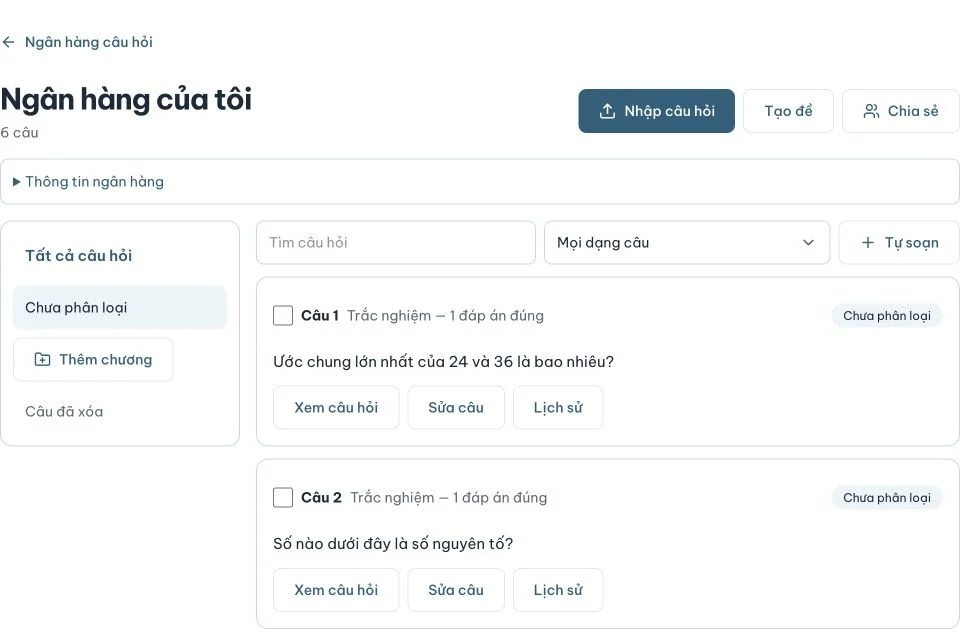Click Sửa câu for Câu 1
Screen dimensions: 960x640
(x=456, y=407)
